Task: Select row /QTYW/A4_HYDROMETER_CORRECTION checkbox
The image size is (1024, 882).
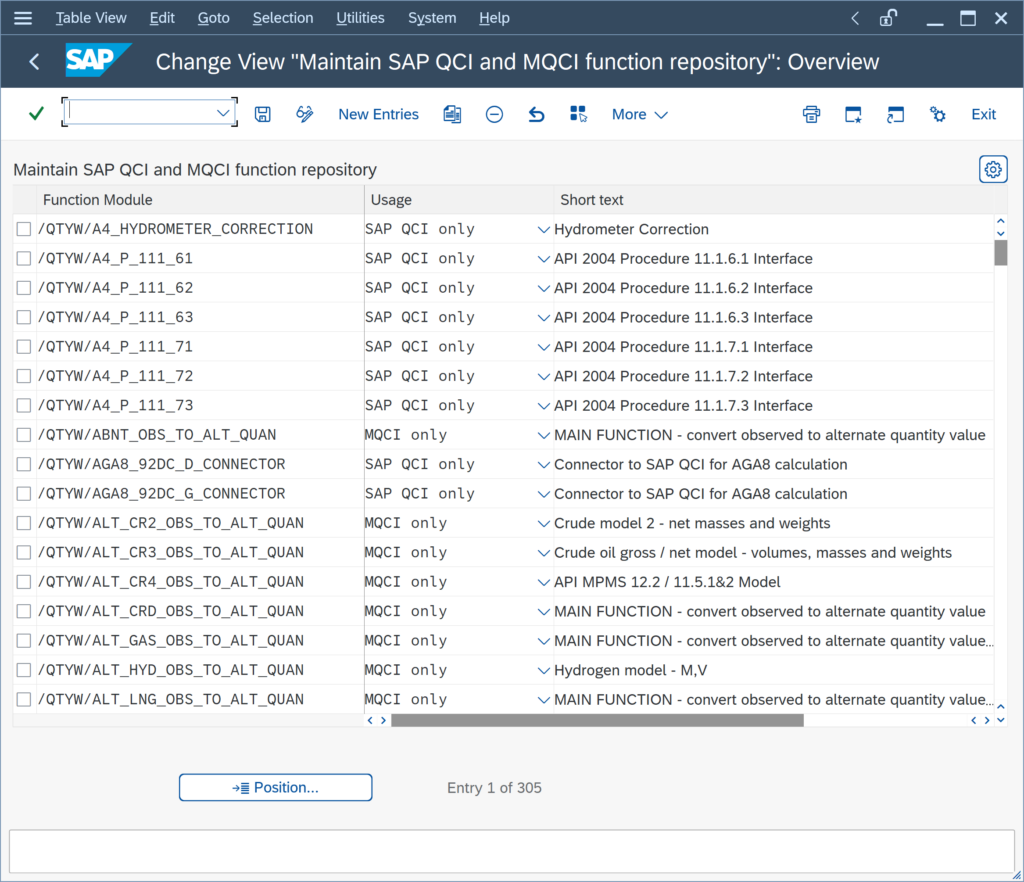Action: click(x=24, y=229)
